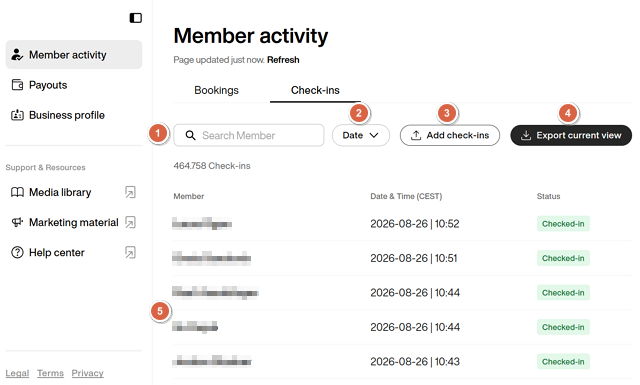Open Help center external link arrow
The width and height of the screenshot is (640, 385).
coord(130,252)
